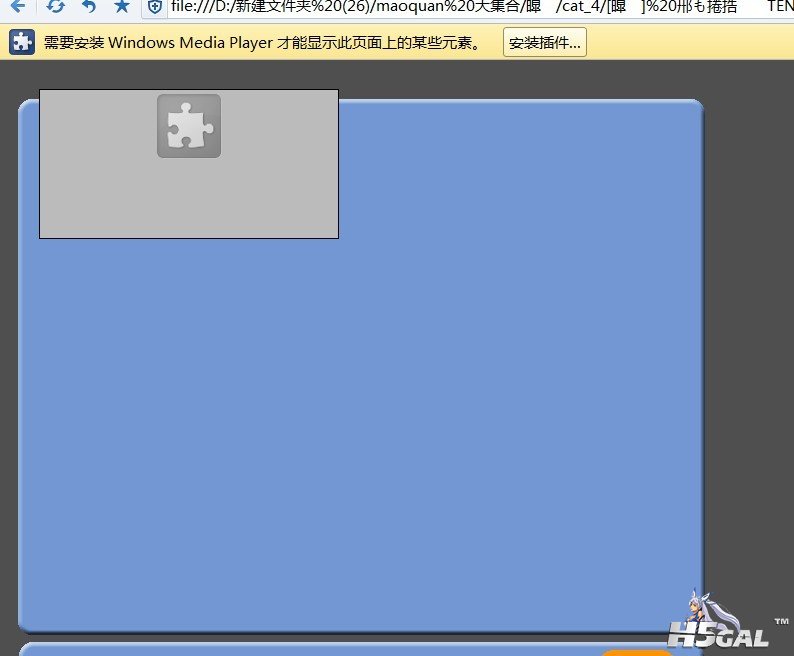Viewport: 794px width, 656px height.
Task: Click the second blue panel at the bottom
Action: [300, 649]
